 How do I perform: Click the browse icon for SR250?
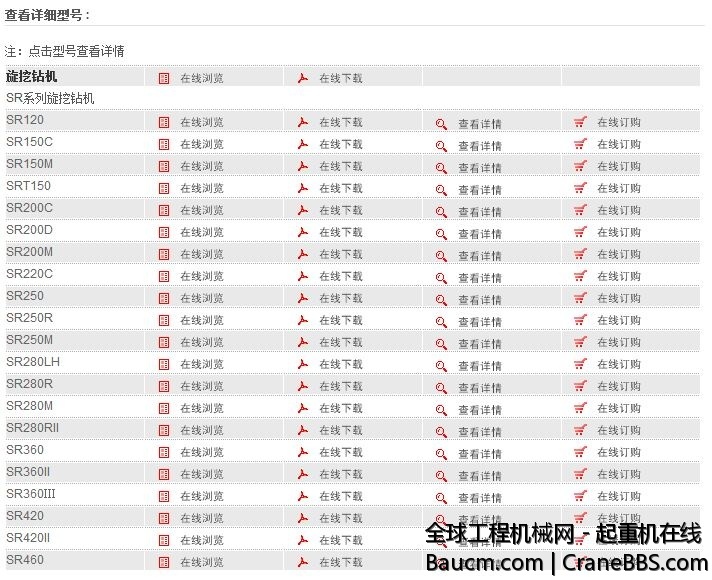(164, 298)
